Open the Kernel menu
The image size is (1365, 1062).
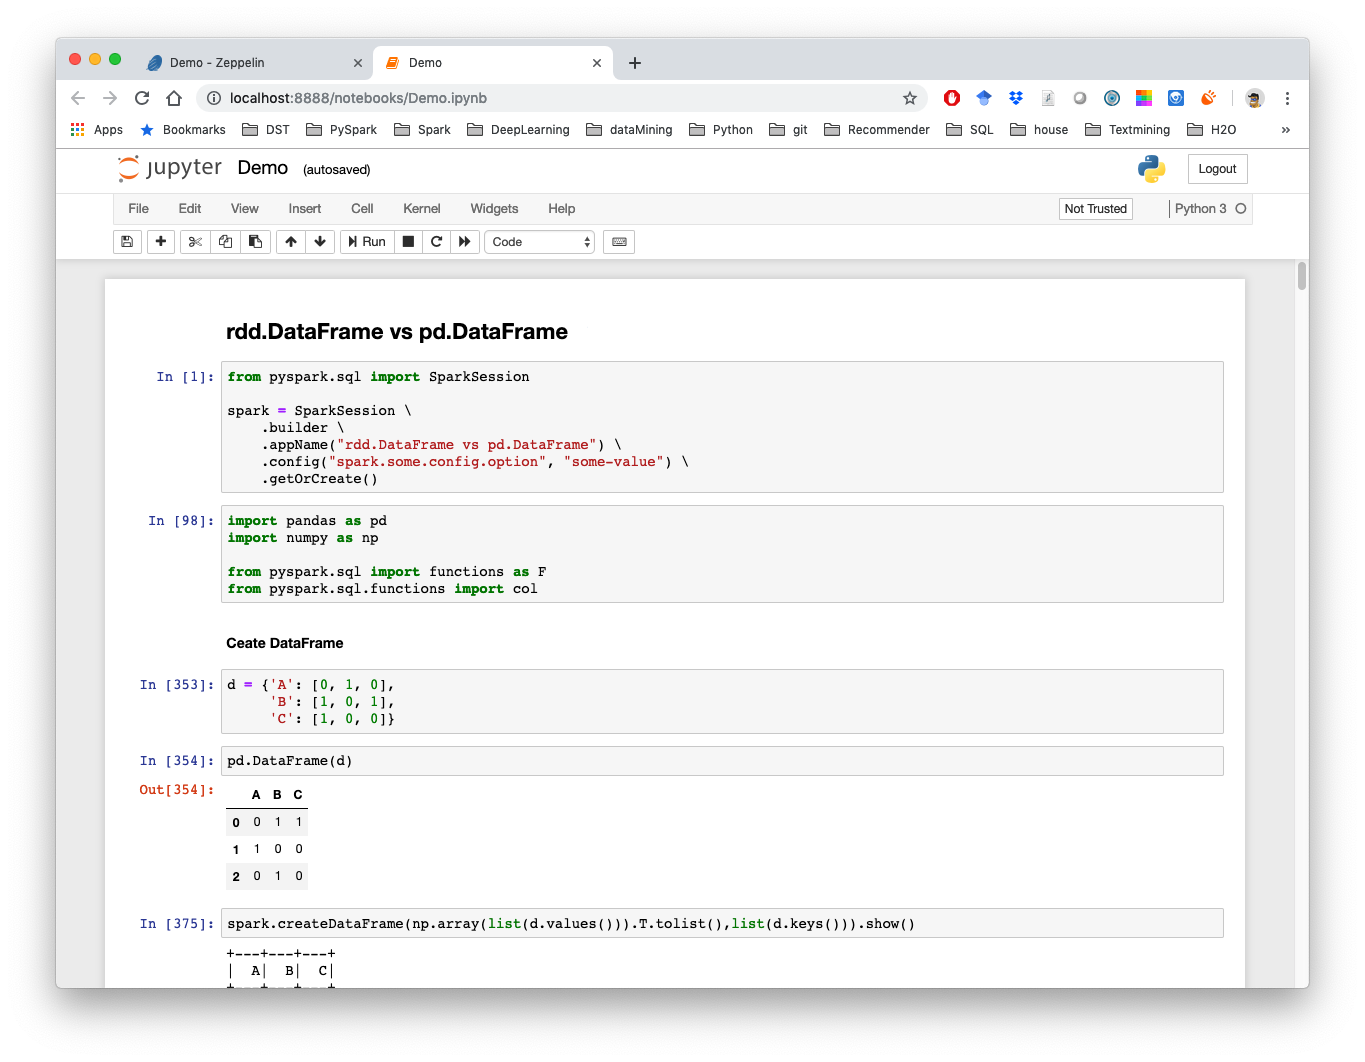(422, 209)
